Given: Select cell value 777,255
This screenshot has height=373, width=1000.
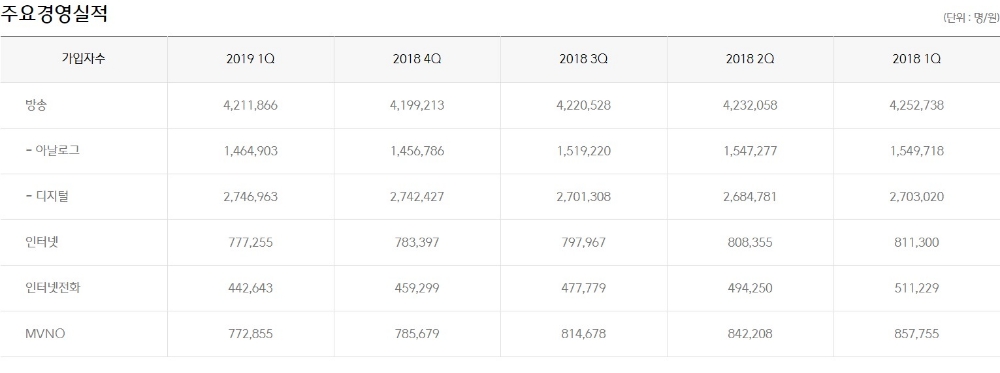Looking at the screenshot, I should (251, 242).
